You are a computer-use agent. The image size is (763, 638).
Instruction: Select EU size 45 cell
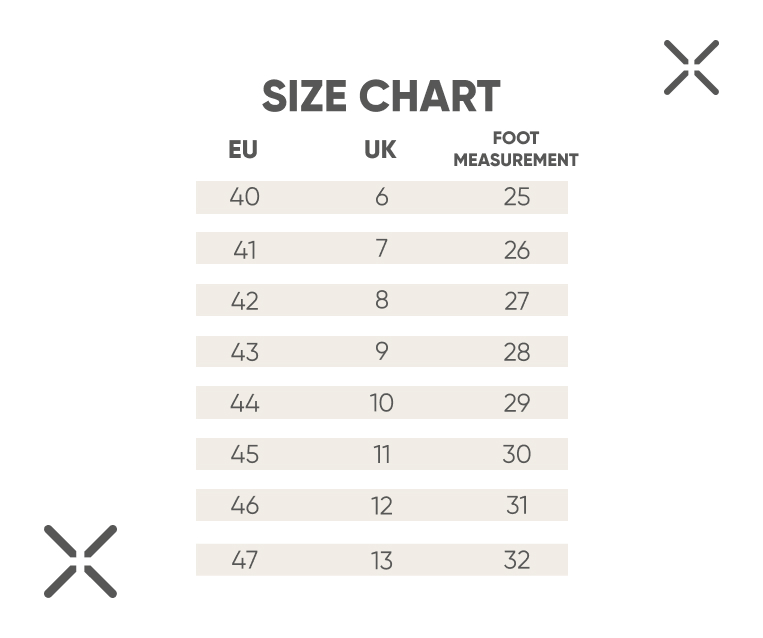click(244, 454)
